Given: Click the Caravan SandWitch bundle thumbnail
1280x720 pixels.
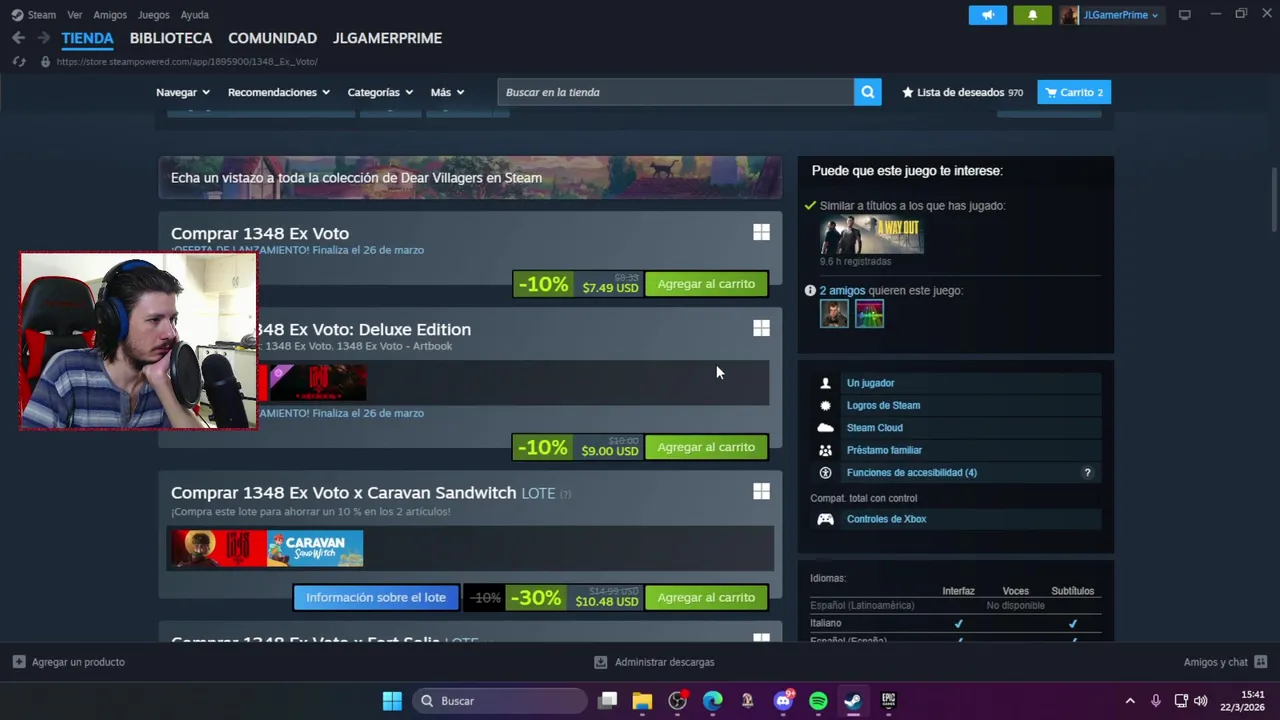Looking at the screenshot, I should 315,549.
